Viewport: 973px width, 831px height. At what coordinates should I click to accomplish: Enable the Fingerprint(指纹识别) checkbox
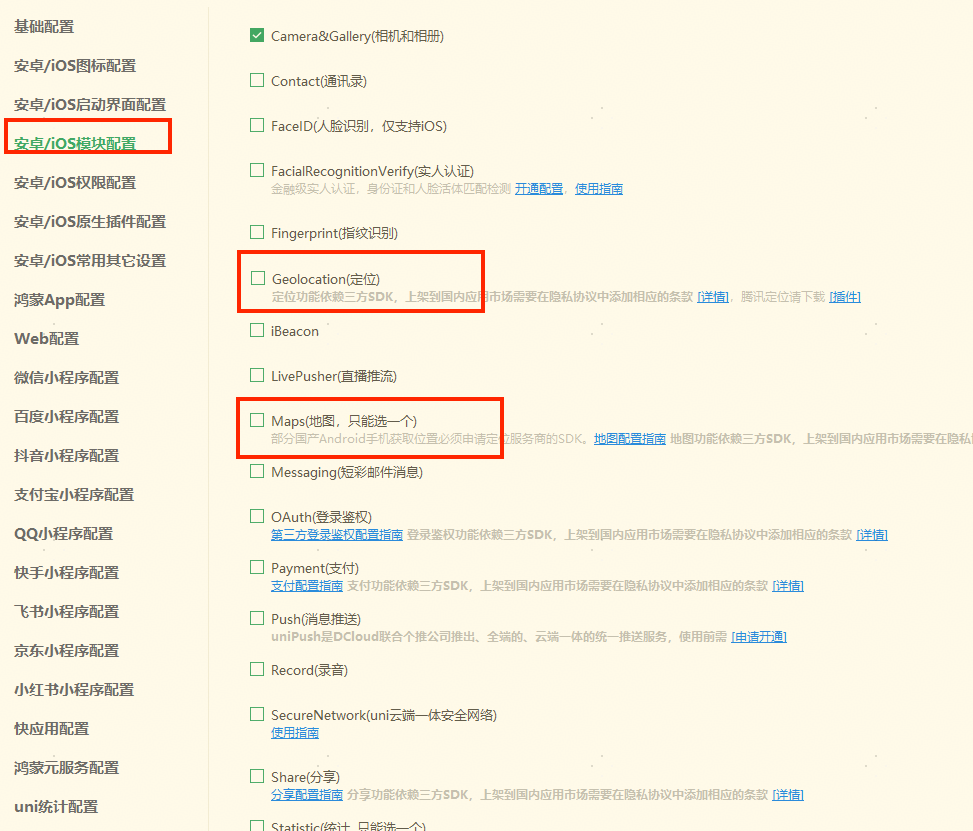click(257, 232)
